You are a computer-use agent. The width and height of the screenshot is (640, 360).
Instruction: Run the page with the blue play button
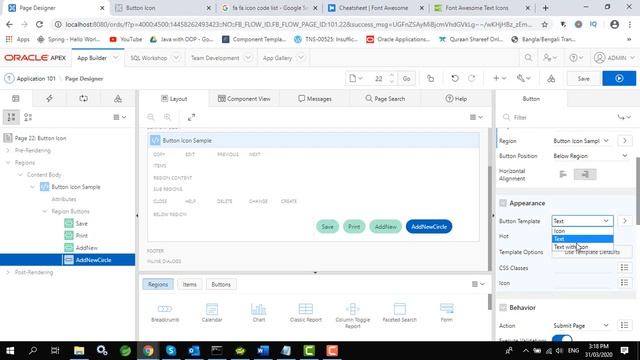point(619,78)
